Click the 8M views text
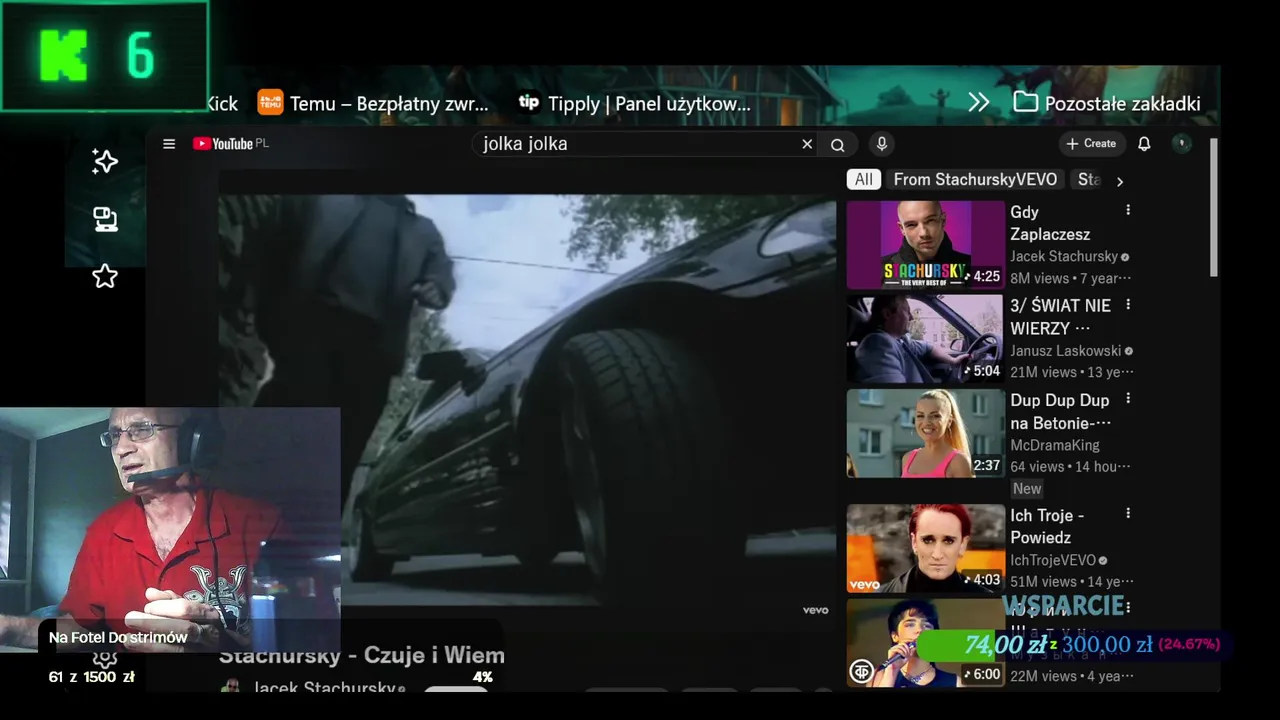The image size is (1280, 720). (1040, 278)
